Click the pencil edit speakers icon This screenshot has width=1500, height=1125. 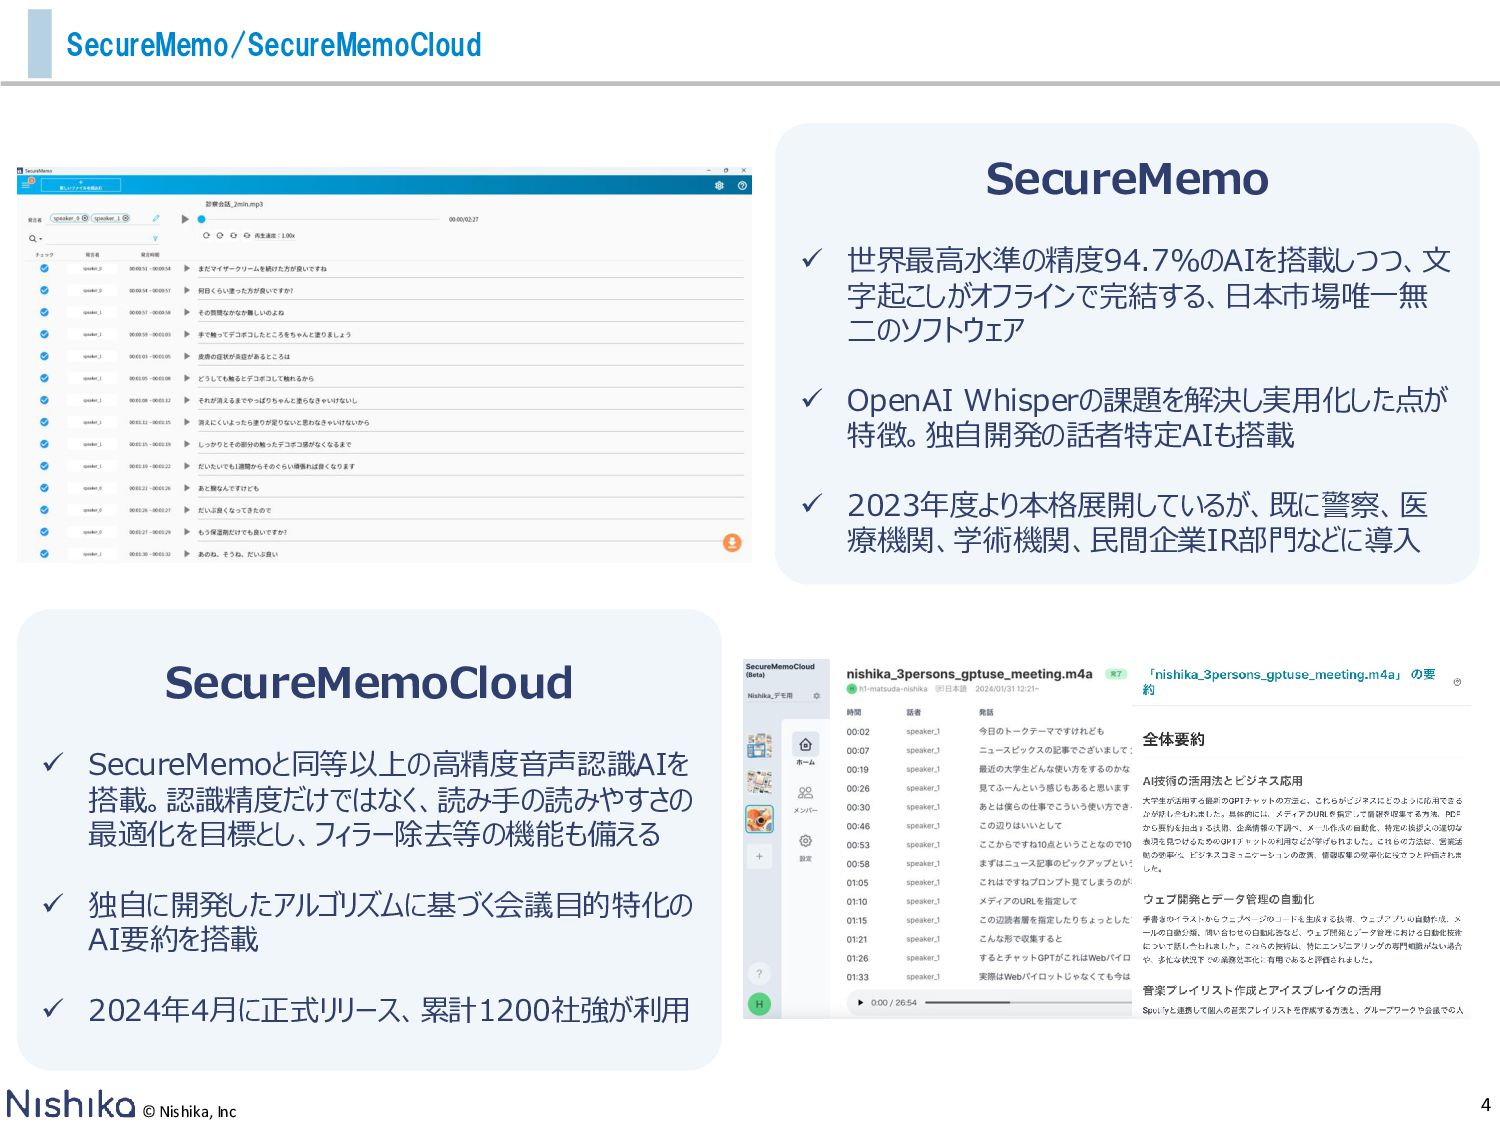coord(156,218)
